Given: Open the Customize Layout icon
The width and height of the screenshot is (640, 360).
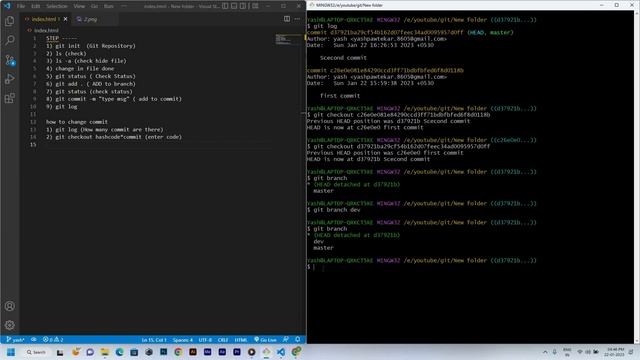Looking at the screenshot, I should (x=255, y=6).
